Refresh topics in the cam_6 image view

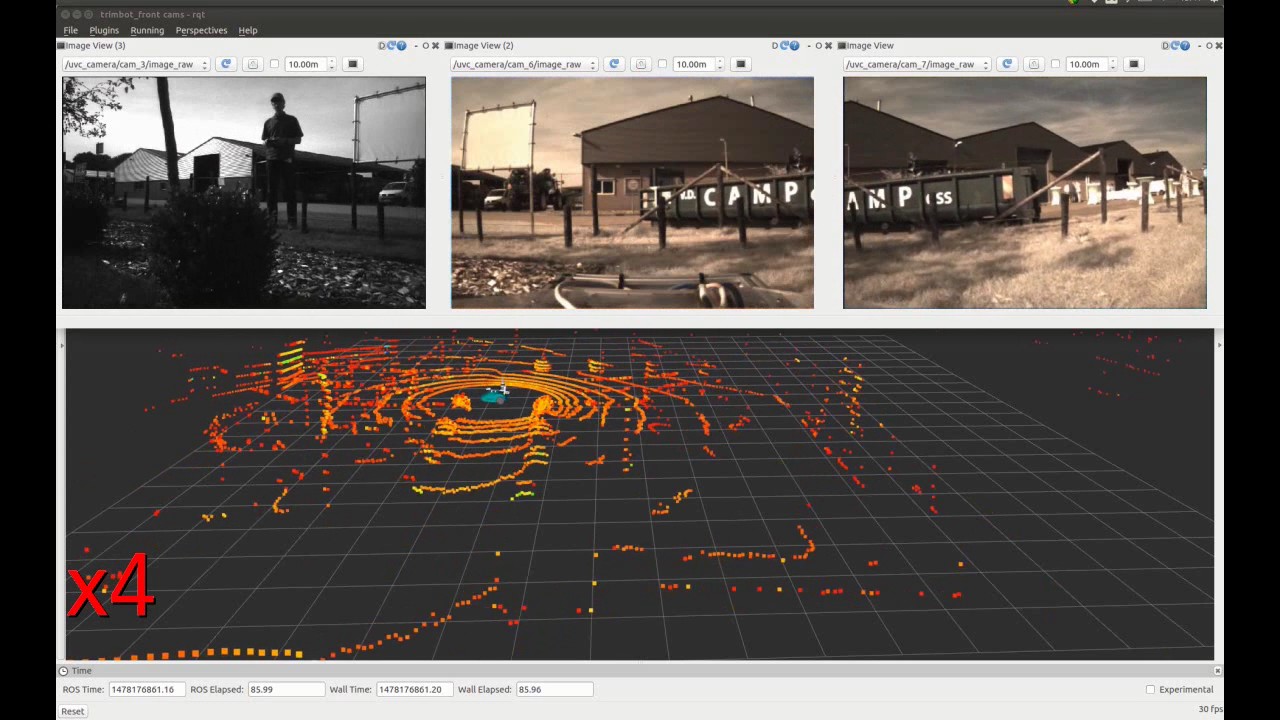coord(614,64)
